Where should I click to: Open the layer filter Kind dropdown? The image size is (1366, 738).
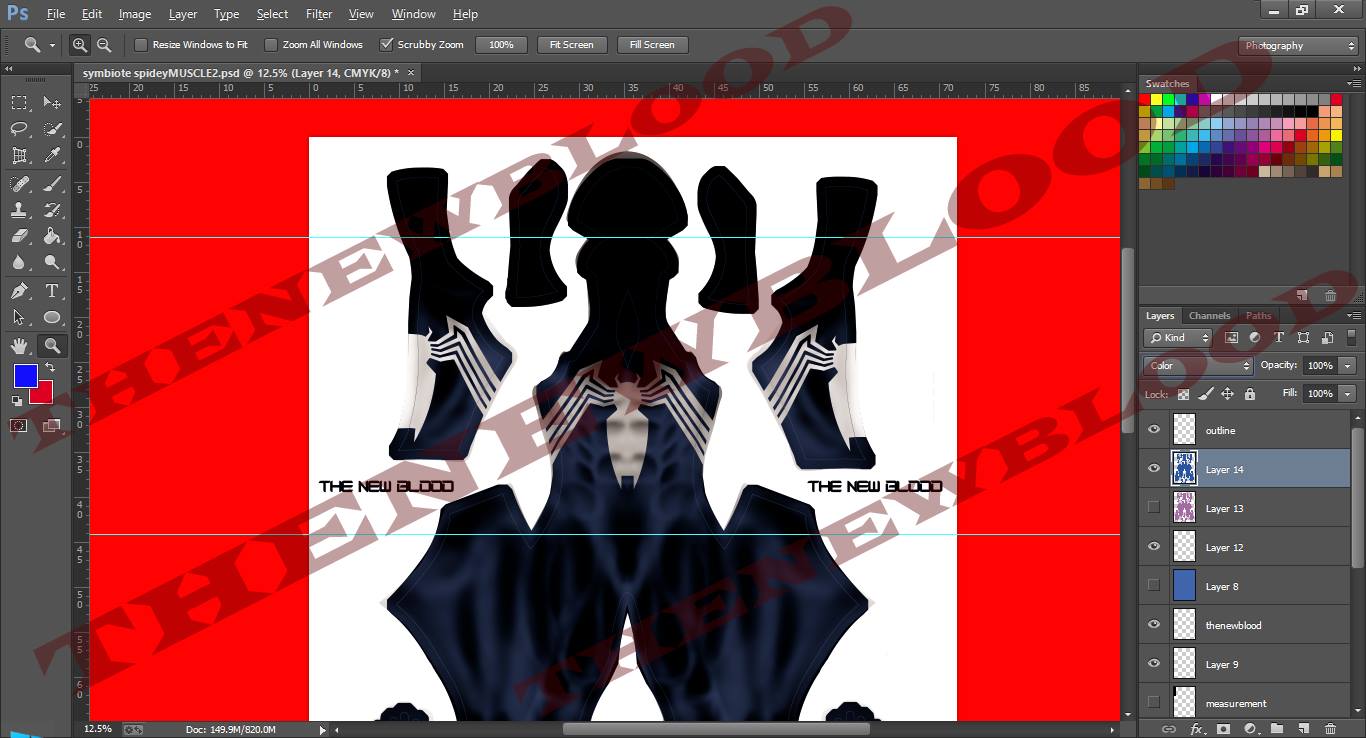point(1178,338)
